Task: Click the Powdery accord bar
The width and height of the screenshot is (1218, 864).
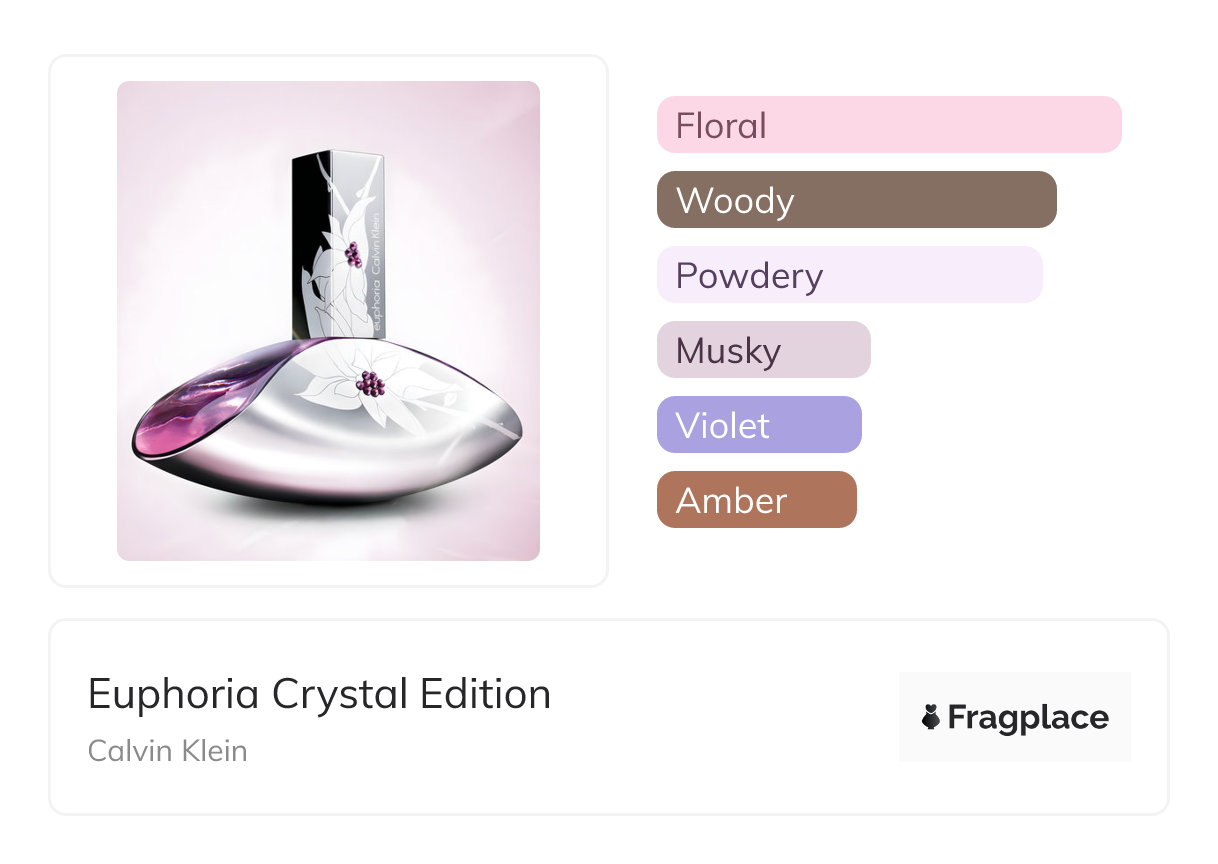Action: pos(849,275)
